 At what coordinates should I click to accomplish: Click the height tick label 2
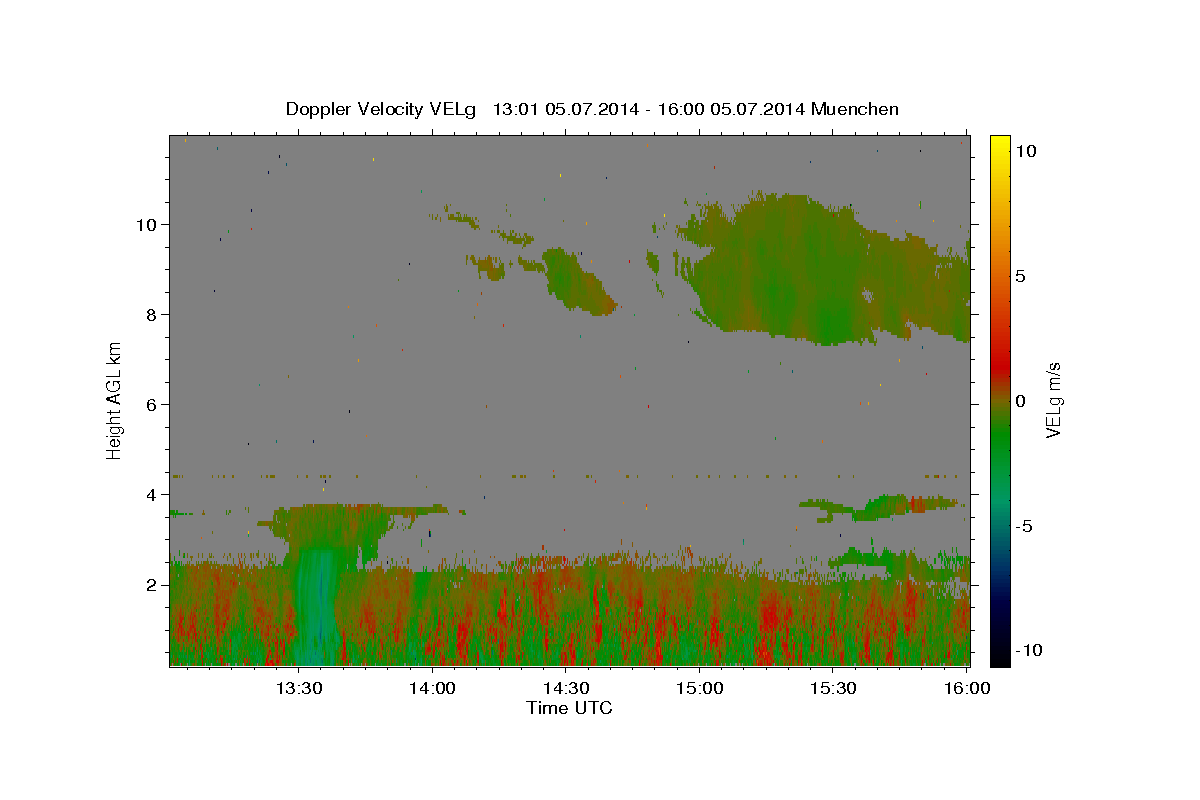150,584
